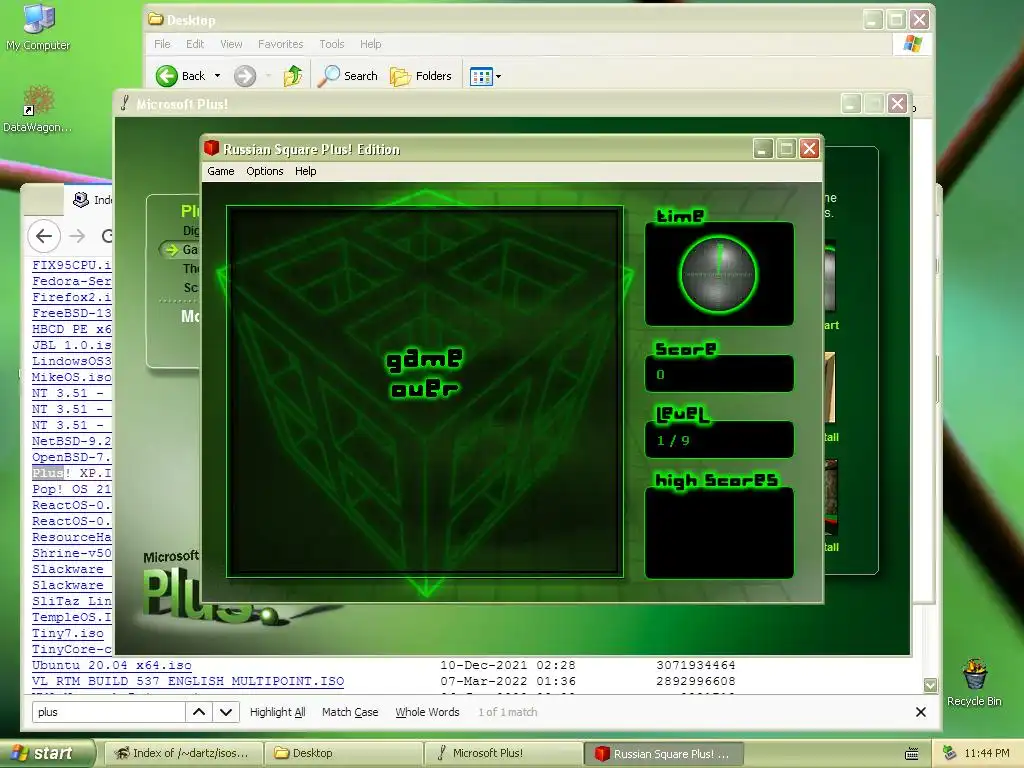Viewport: 1024px width, 768px height.
Task: Toggle Match Case in find bar
Action: (350, 712)
